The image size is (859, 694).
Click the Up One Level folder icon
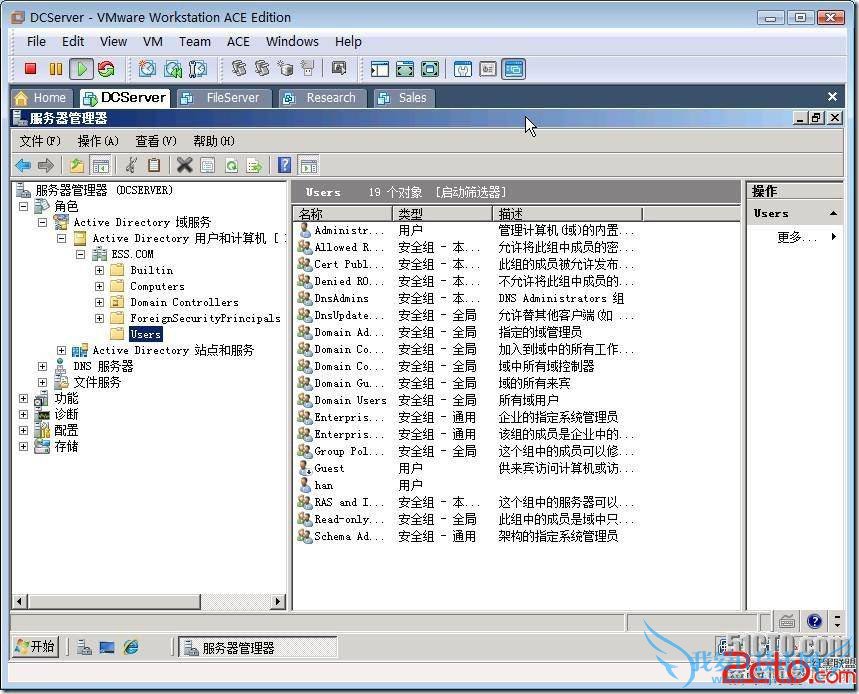[x=77, y=165]
